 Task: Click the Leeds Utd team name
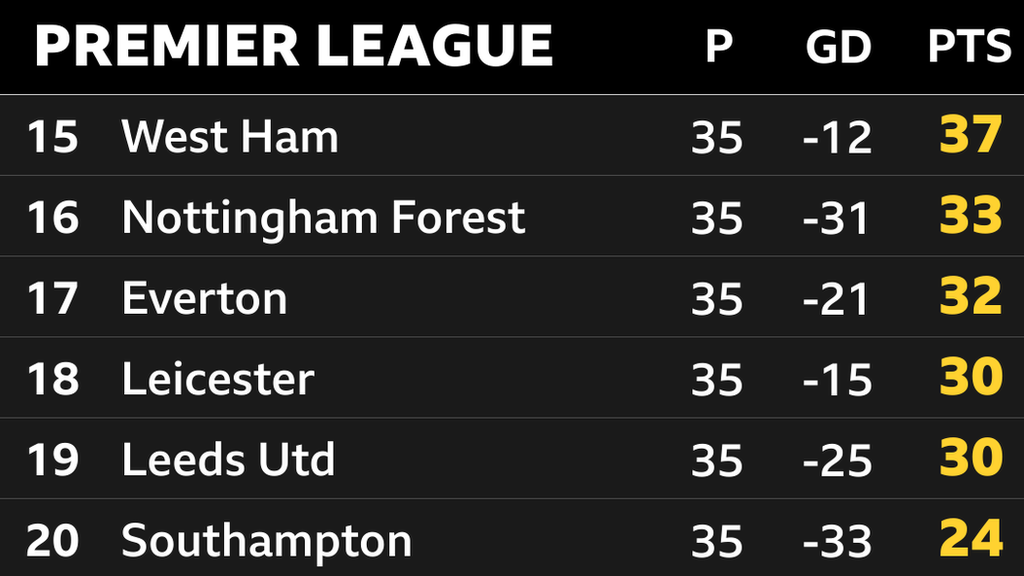coord(228,460)
